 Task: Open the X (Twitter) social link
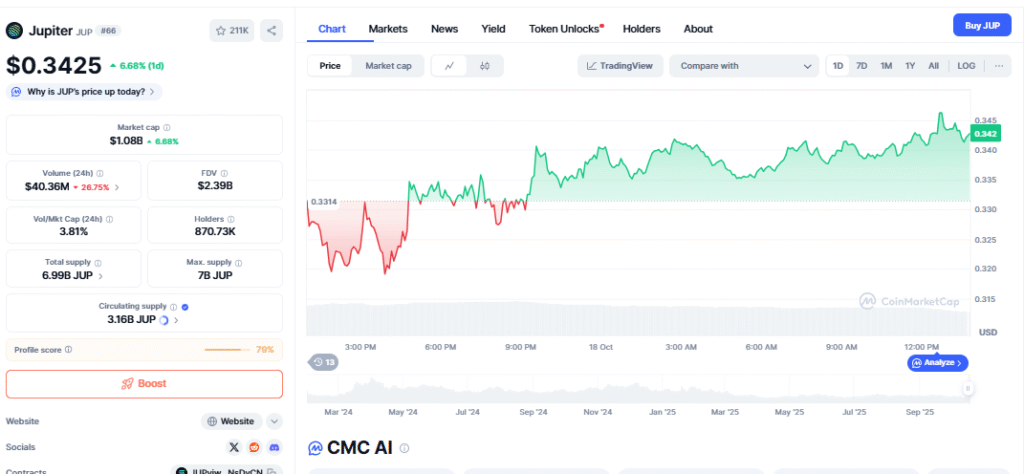coord(234,447)
